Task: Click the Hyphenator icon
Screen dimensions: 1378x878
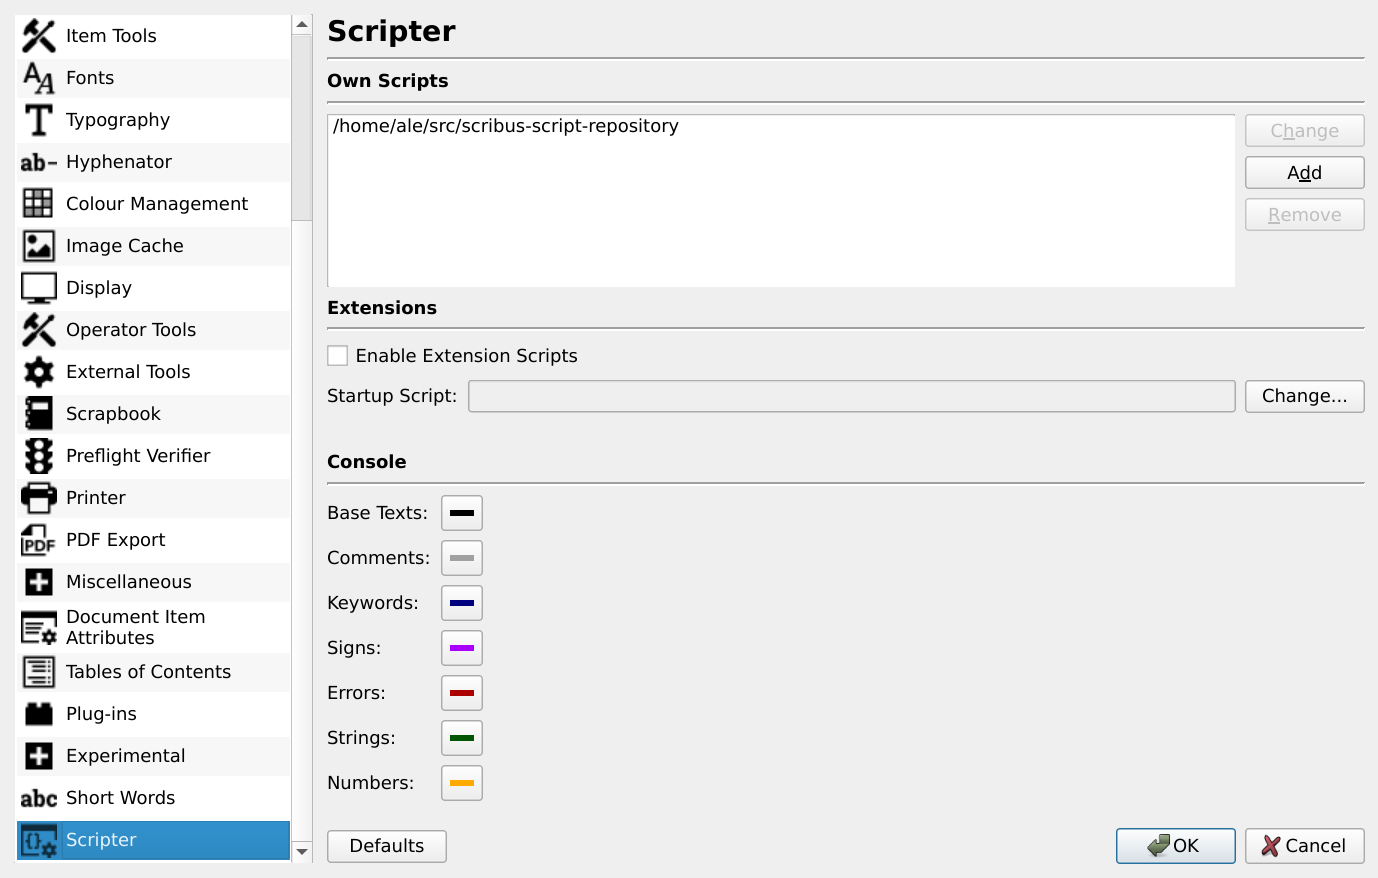Action: pyautogui.click(x=38, y=162)
